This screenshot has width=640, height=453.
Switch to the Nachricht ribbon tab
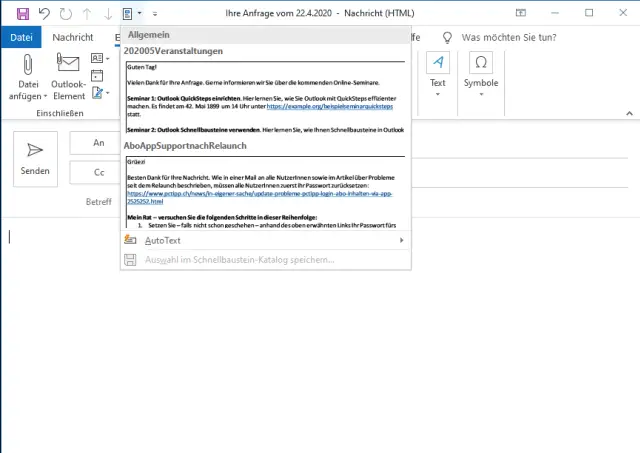pos(72,37)
